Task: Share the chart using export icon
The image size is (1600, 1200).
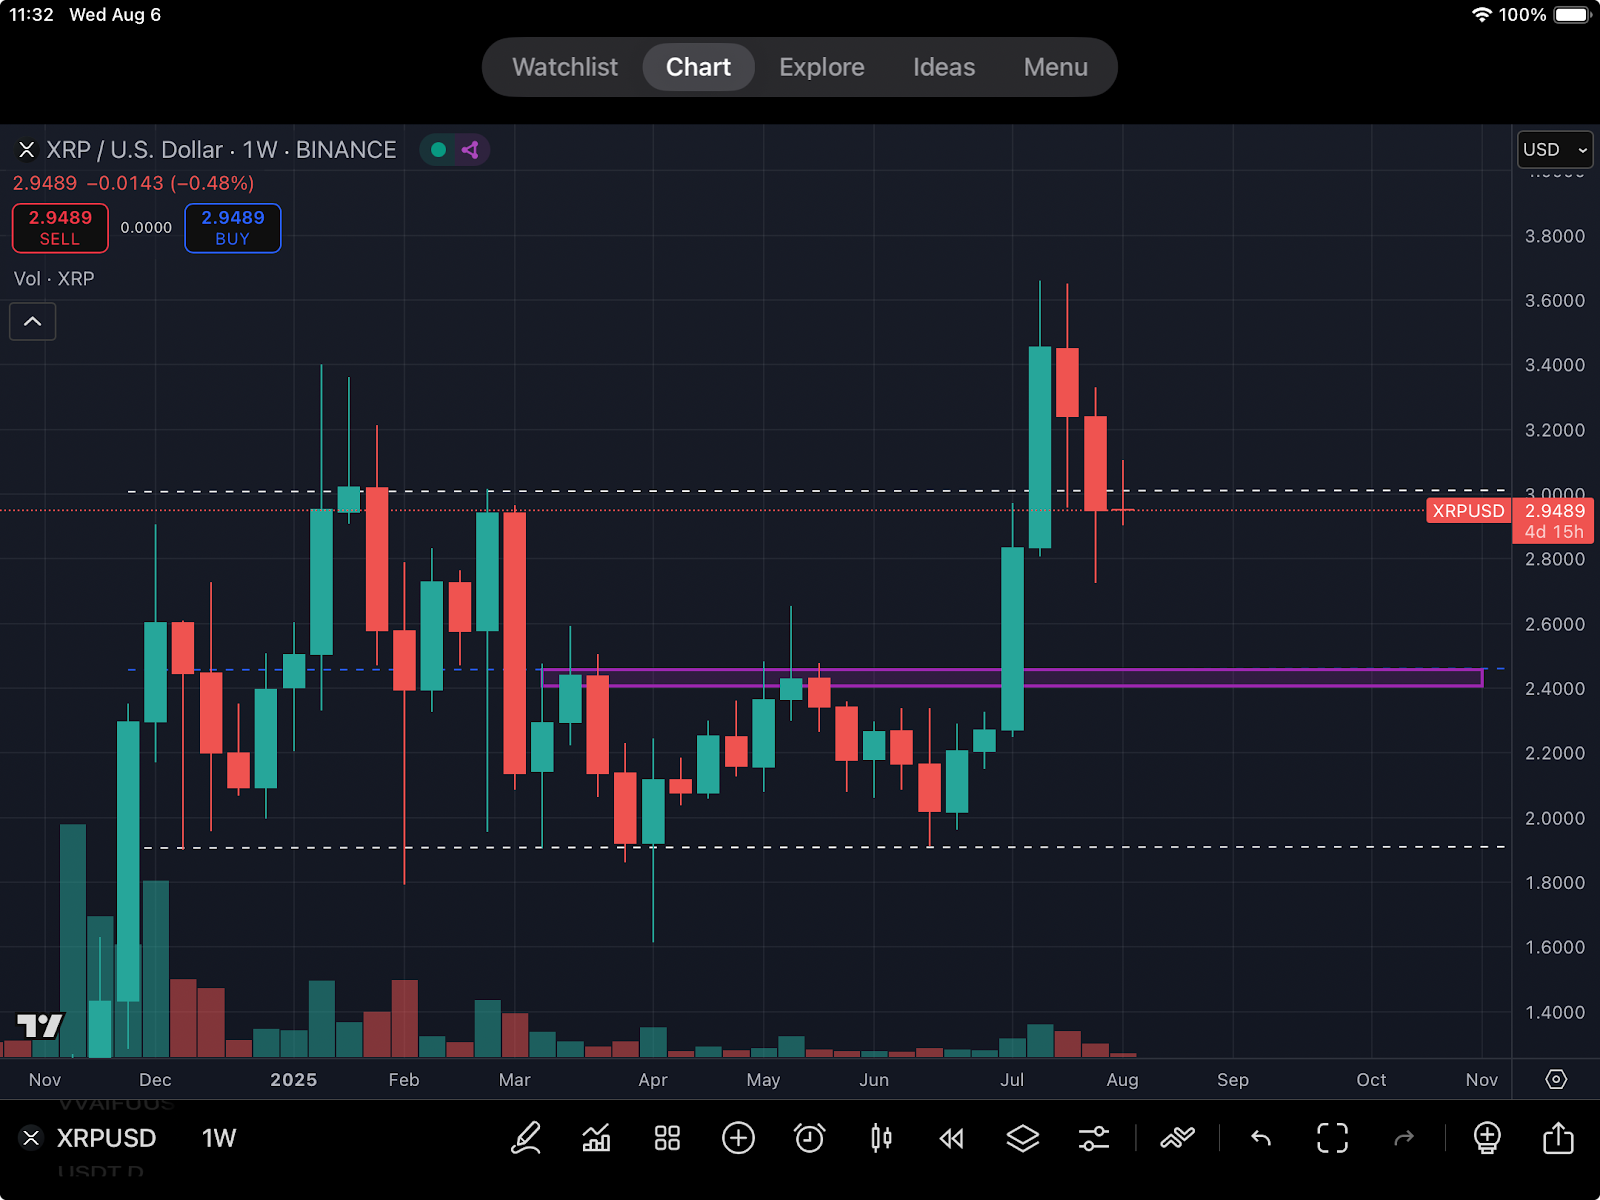Action: [1558, 1137]
